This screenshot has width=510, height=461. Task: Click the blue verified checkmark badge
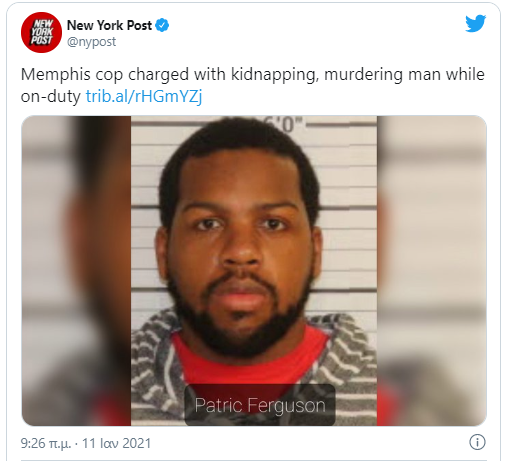coord(162,25)
